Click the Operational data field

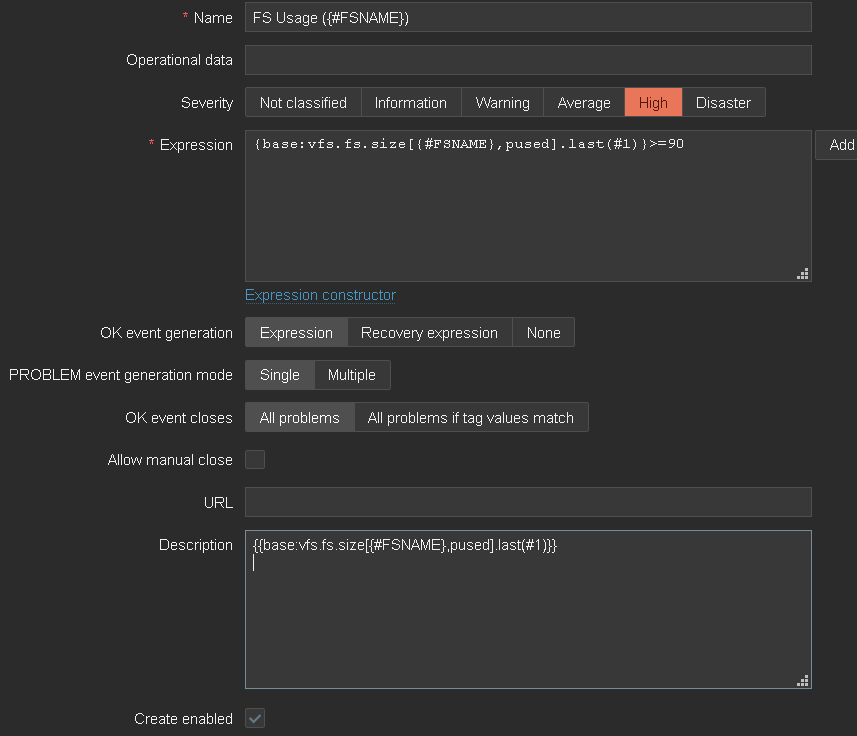click(x=528, y=60)
